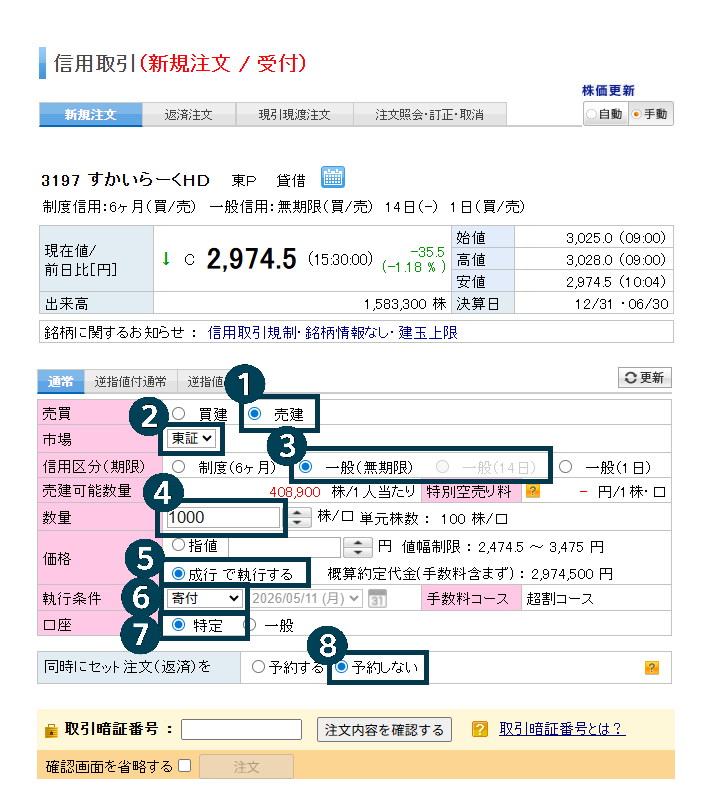Click the 超割コース fee course text
Image resolution: width=715 pixels, height=810 pixels.
click(x=560, y=599)
